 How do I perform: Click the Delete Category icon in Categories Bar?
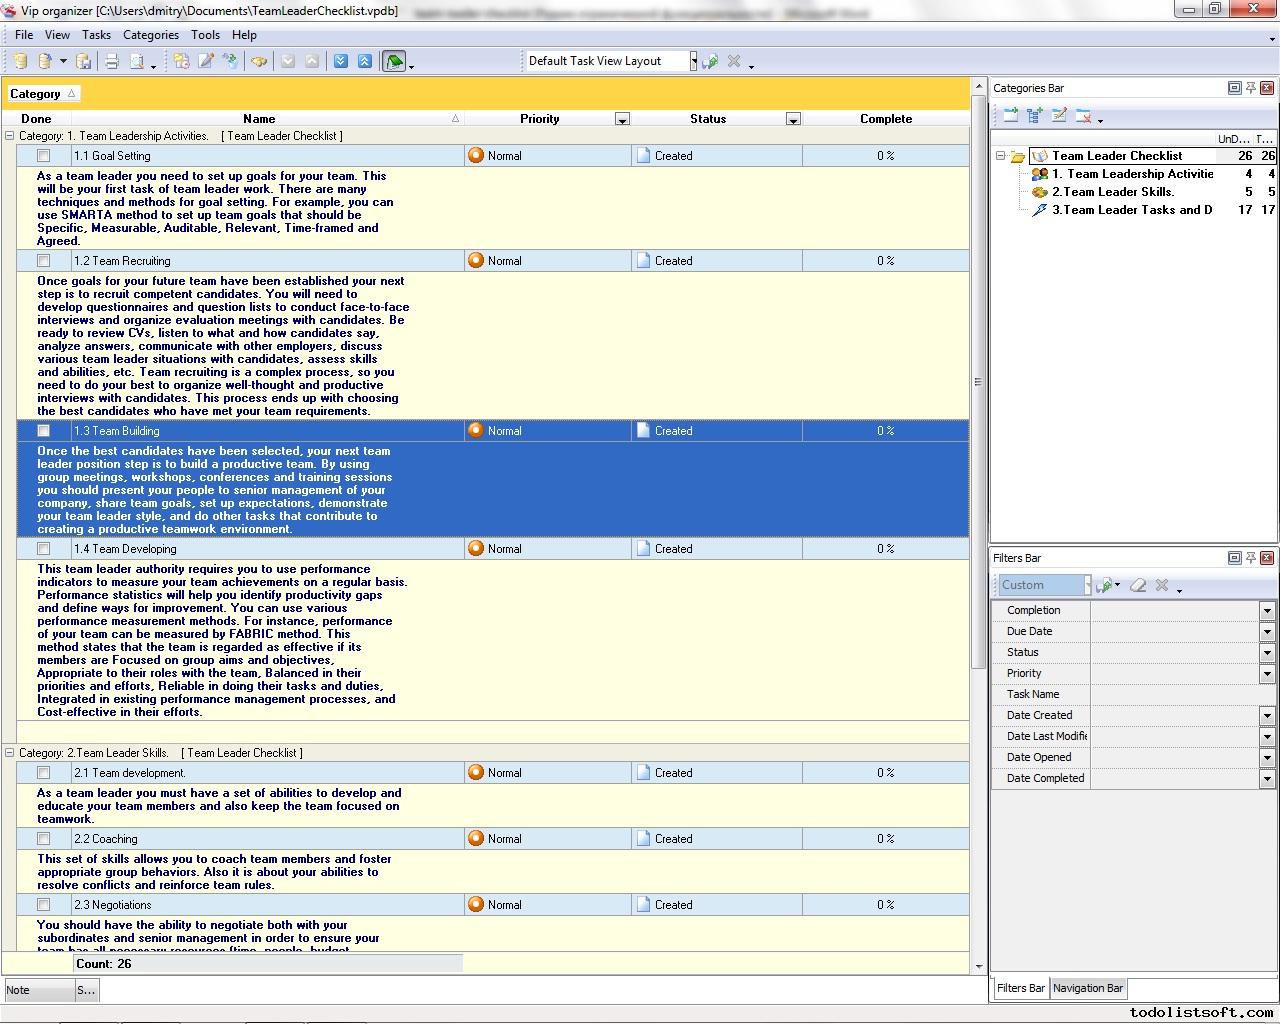coord(1083,116)
